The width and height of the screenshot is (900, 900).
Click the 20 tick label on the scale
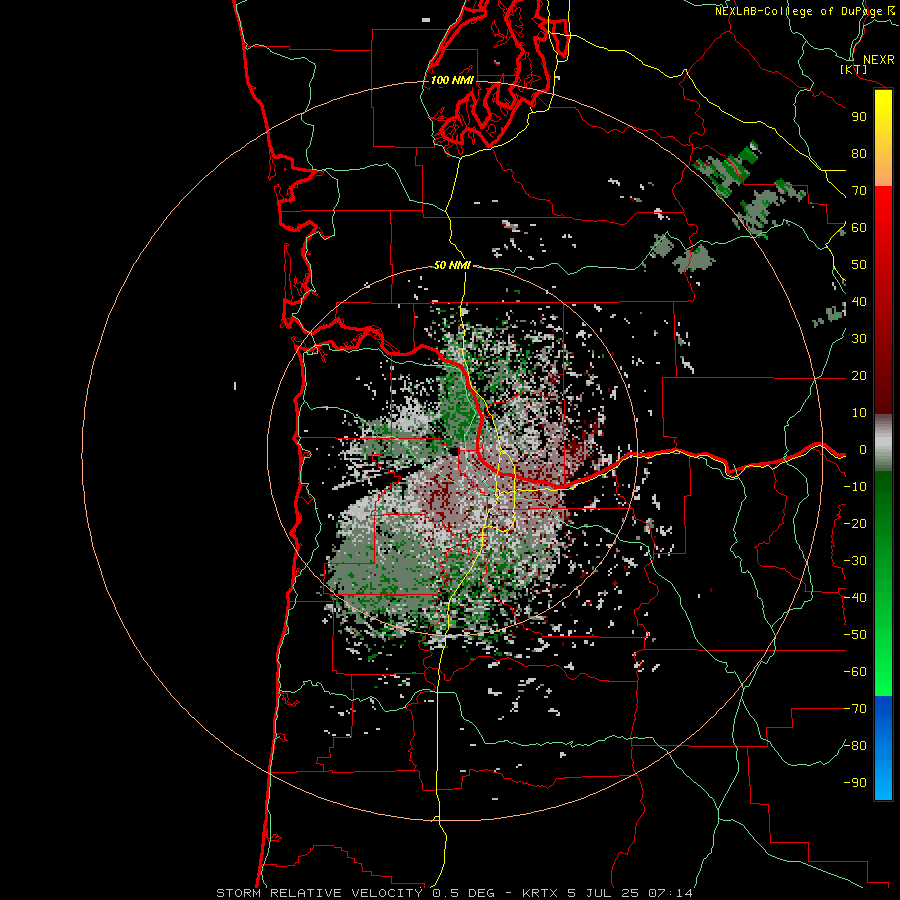pos(859,376)
